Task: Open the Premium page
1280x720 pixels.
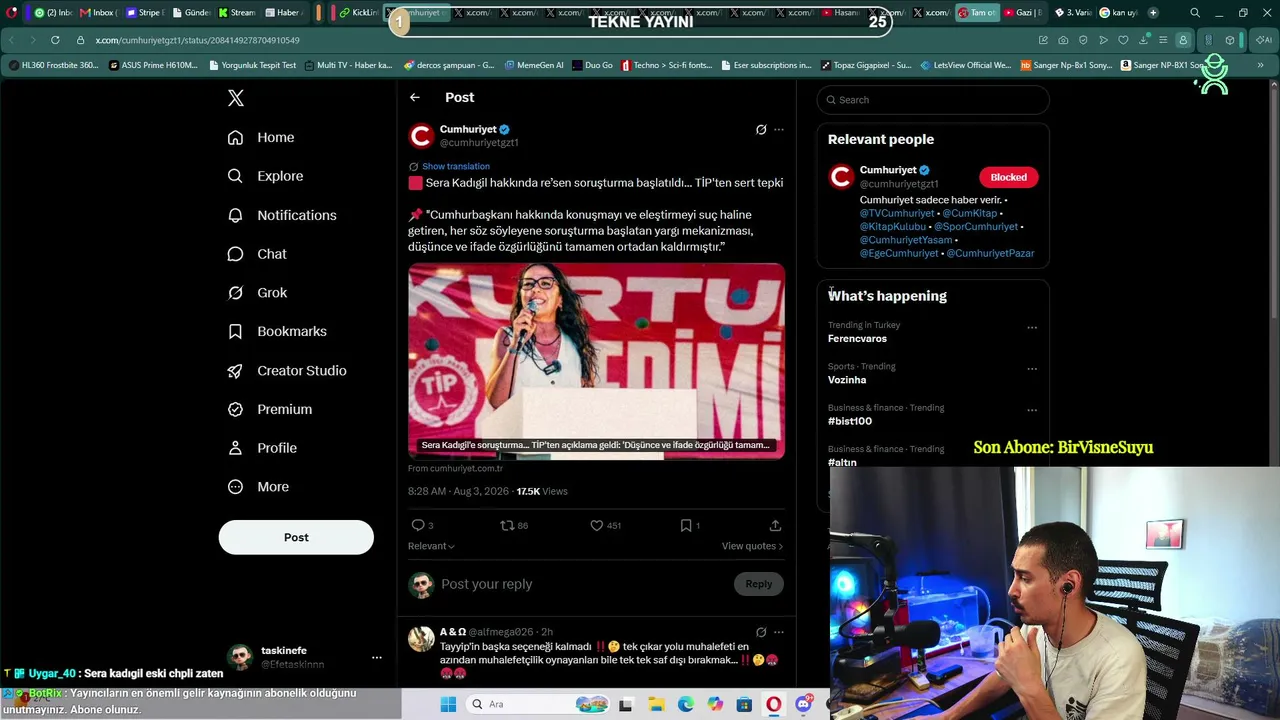Action: (270, 409)
